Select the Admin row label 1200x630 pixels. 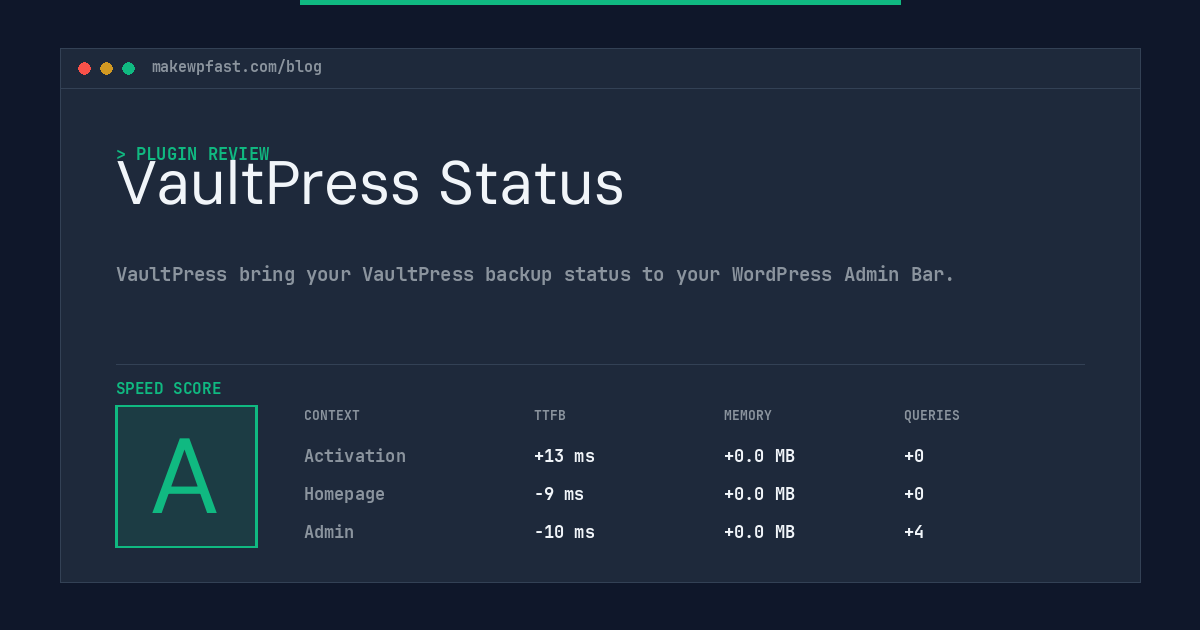tap(329, 532)
